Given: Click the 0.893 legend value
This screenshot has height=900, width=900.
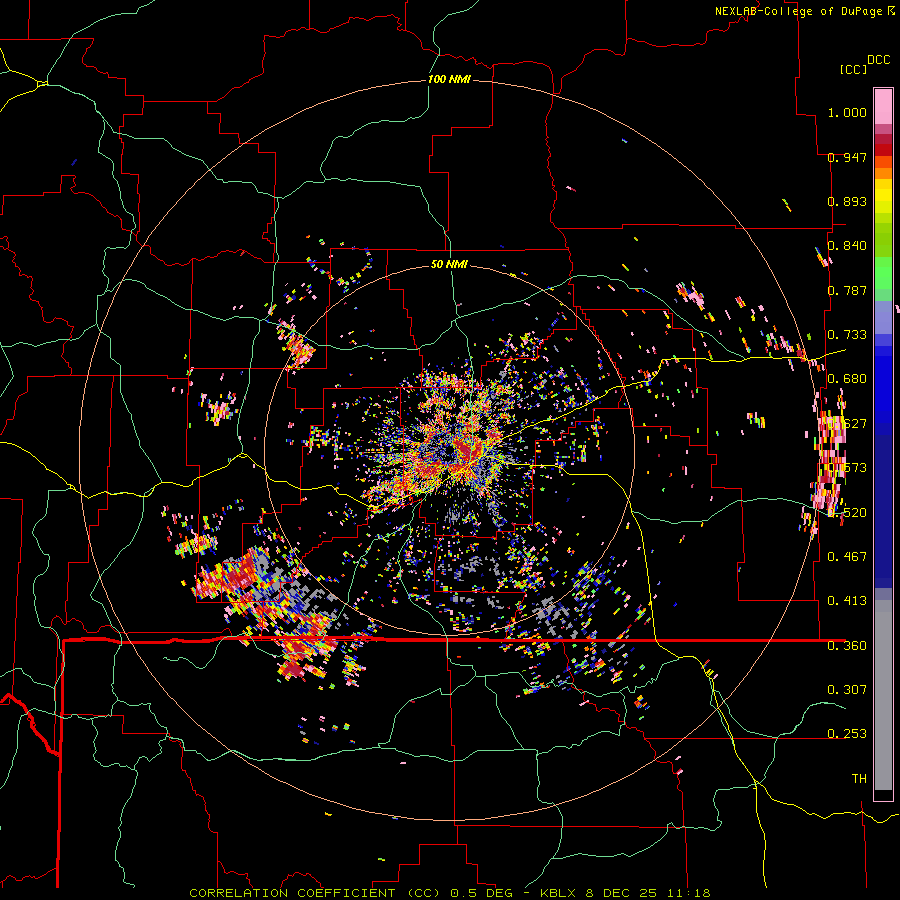Looking at the screenshot, I should tap(847, 201).
